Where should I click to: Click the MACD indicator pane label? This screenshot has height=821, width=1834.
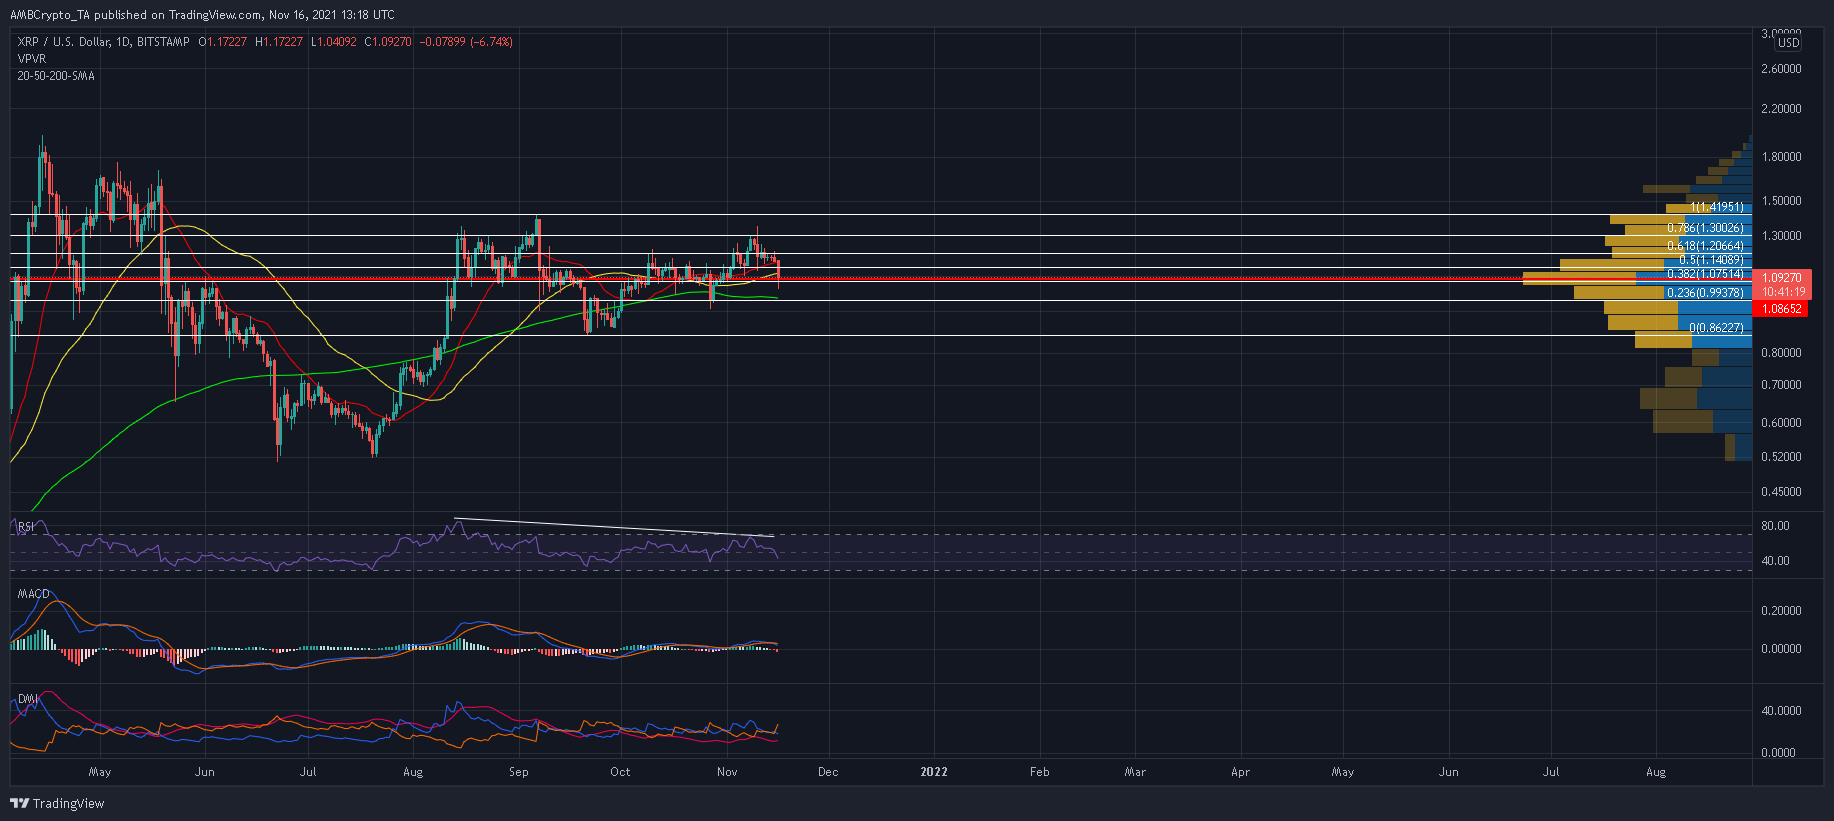pyautogui.click(x=34, y=594)
